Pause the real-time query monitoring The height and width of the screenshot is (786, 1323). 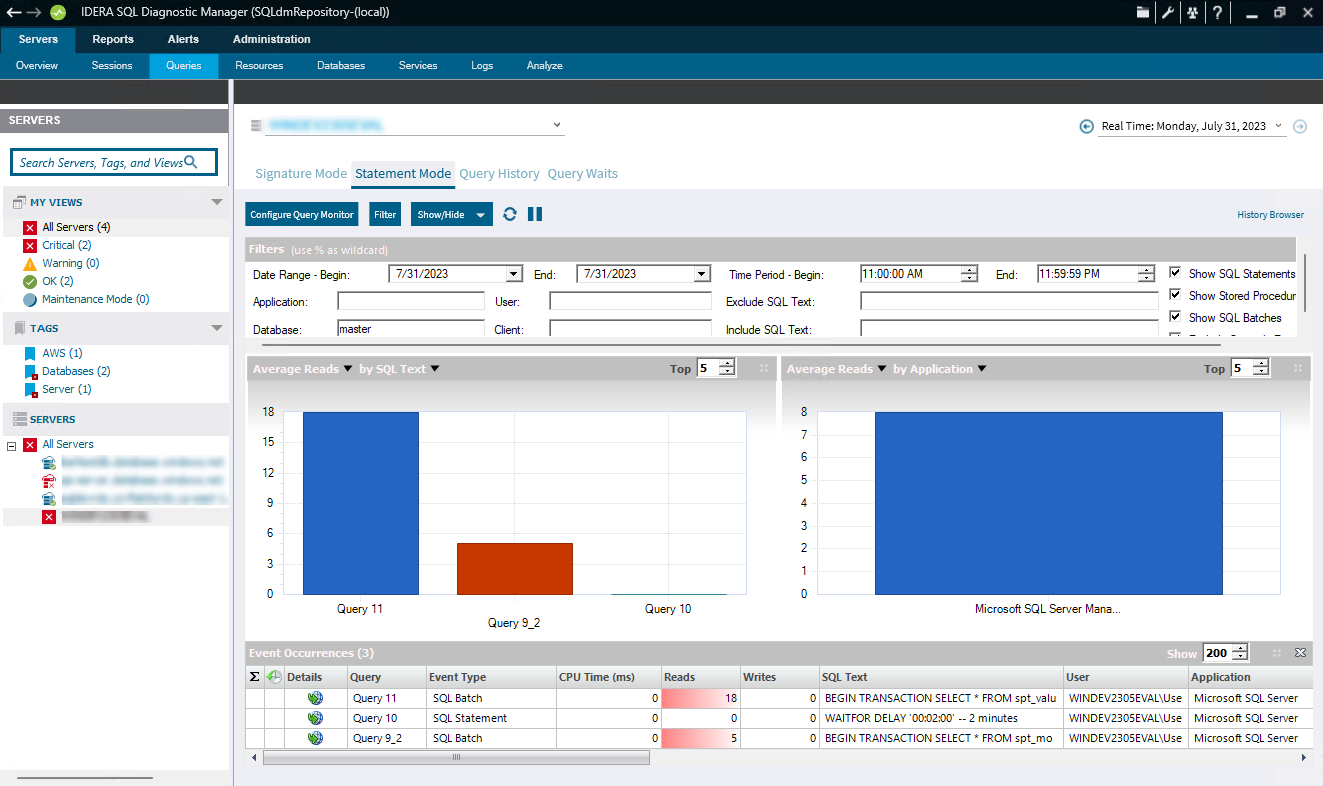coord(535,214)
